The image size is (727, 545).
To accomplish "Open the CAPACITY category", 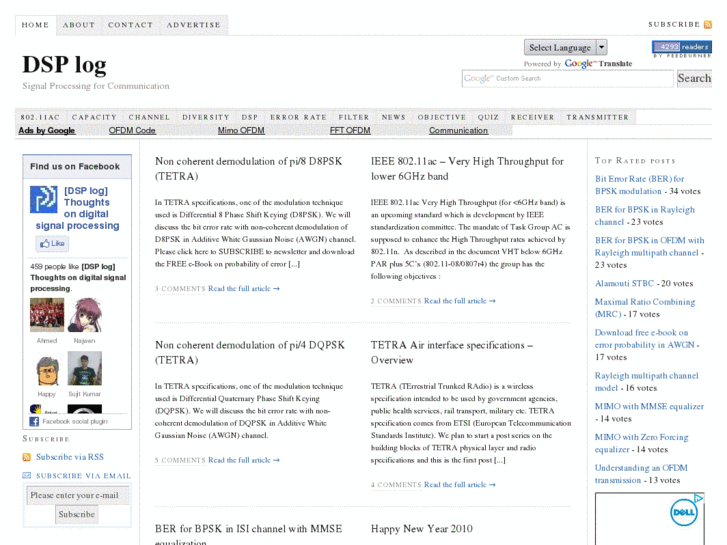I will pyautogui.click(x=94, y=117).
